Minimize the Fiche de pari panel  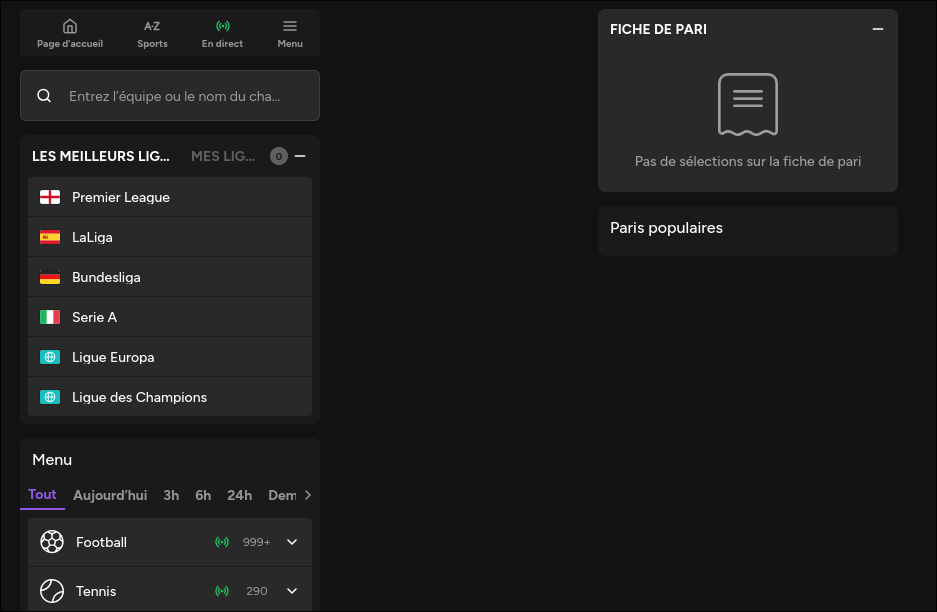coord(878,29)
